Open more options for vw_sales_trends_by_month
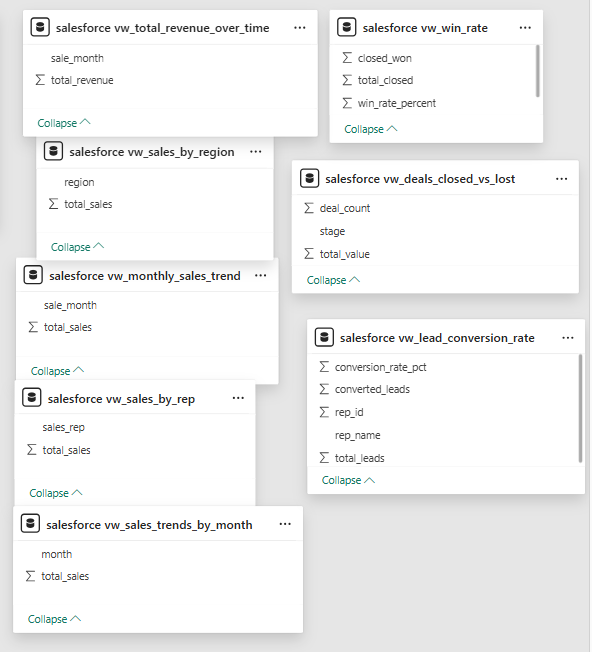The image size is (592, 652). tap(285, 524)
